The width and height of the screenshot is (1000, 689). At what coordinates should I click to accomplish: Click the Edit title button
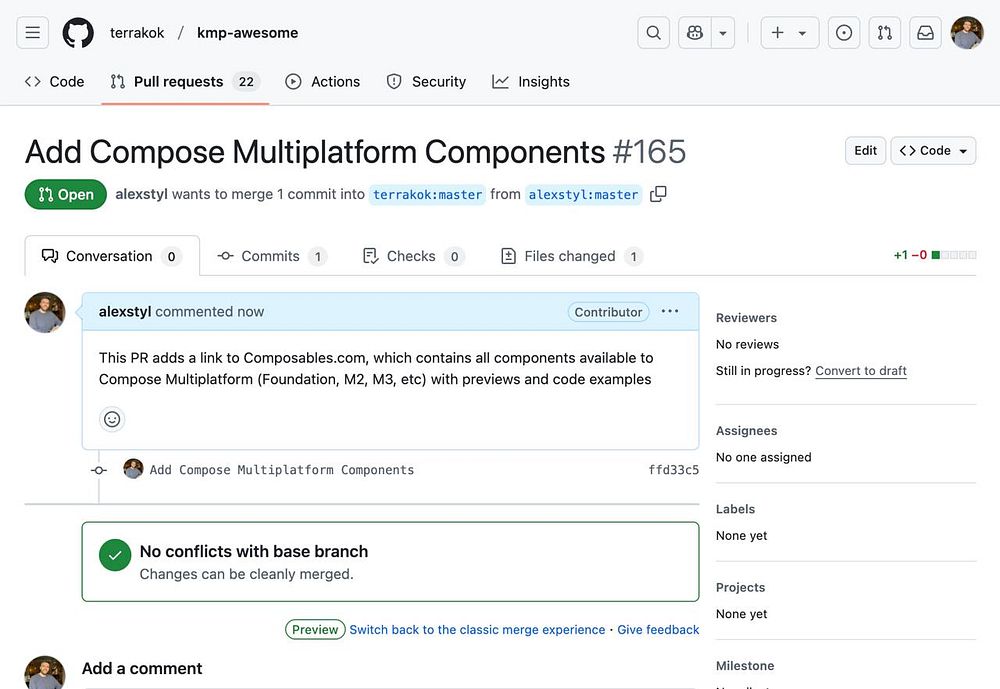tap(865, 151)
